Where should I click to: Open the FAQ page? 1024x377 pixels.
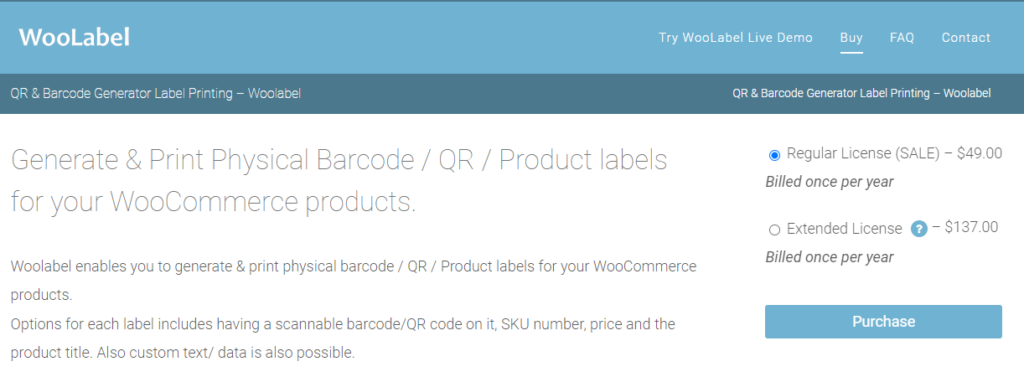(902, 38)
